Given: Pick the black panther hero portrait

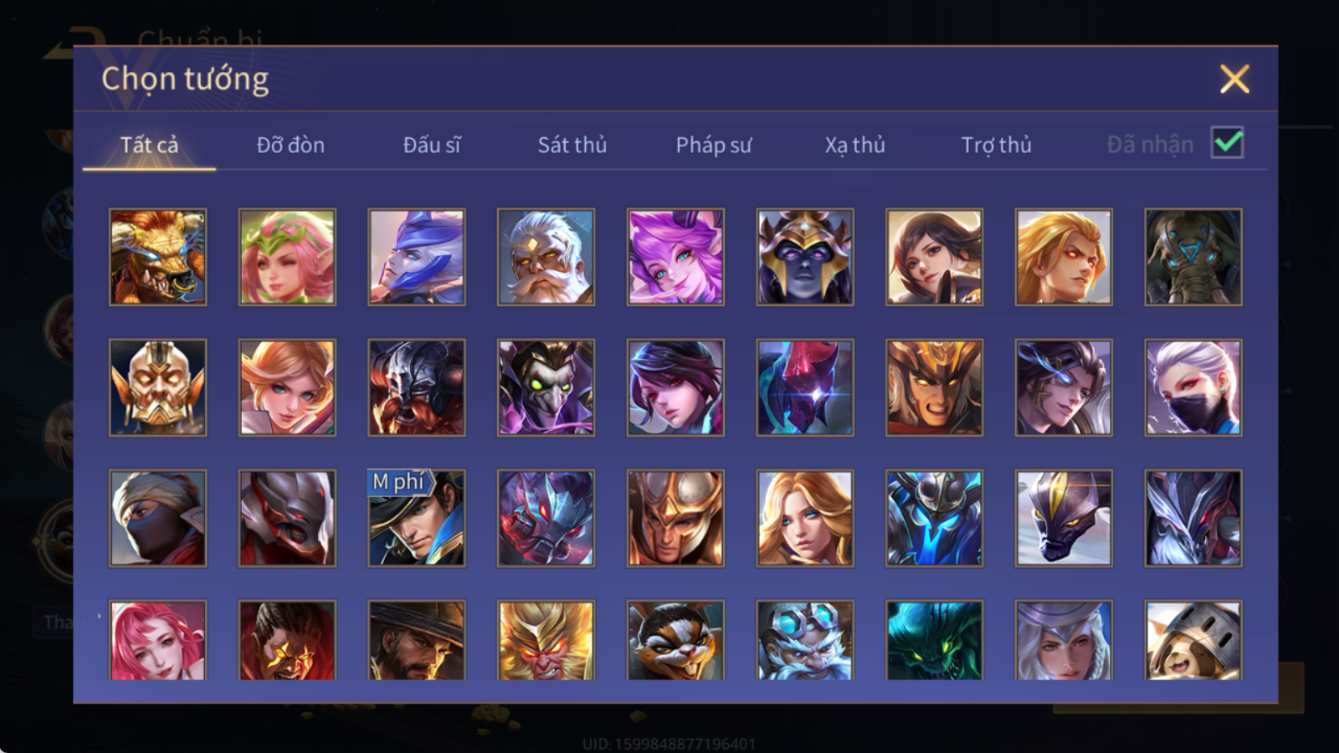Looking at the screenshot, I should [1064, 518].
